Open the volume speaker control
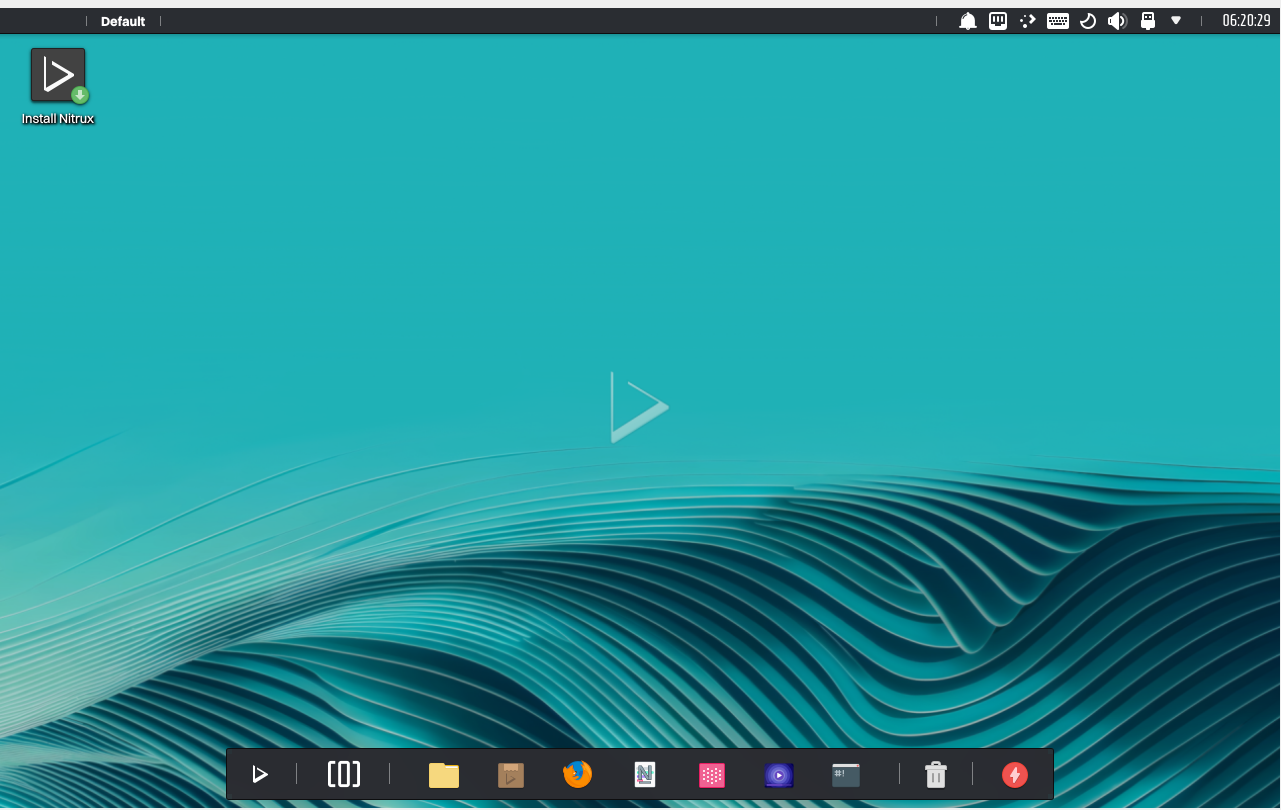Image resolution: width=1281 pixels, height=810 pixels. [x=1118, y=21]
